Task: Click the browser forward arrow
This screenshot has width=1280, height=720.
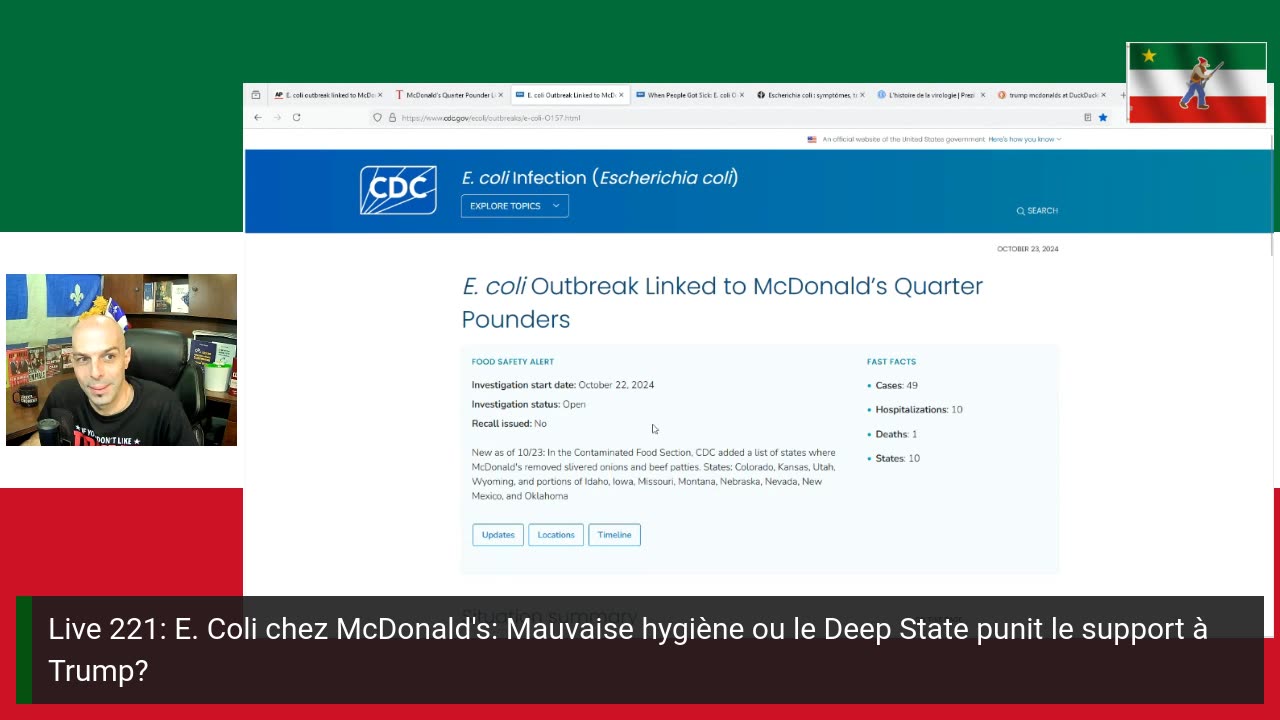Action: (x=276, y=117)
